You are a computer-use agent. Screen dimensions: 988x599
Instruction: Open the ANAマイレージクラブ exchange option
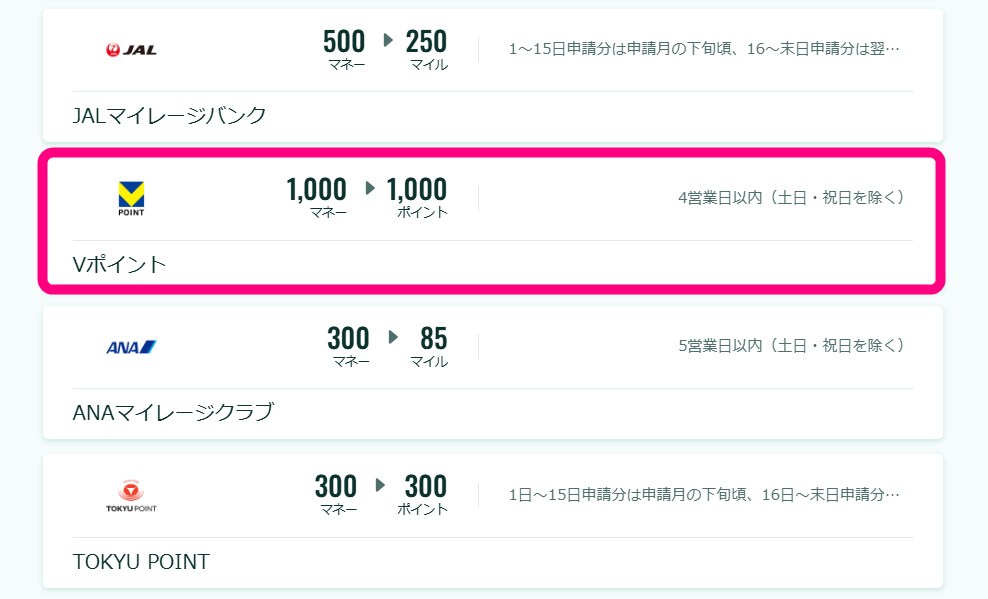(493, 372)
